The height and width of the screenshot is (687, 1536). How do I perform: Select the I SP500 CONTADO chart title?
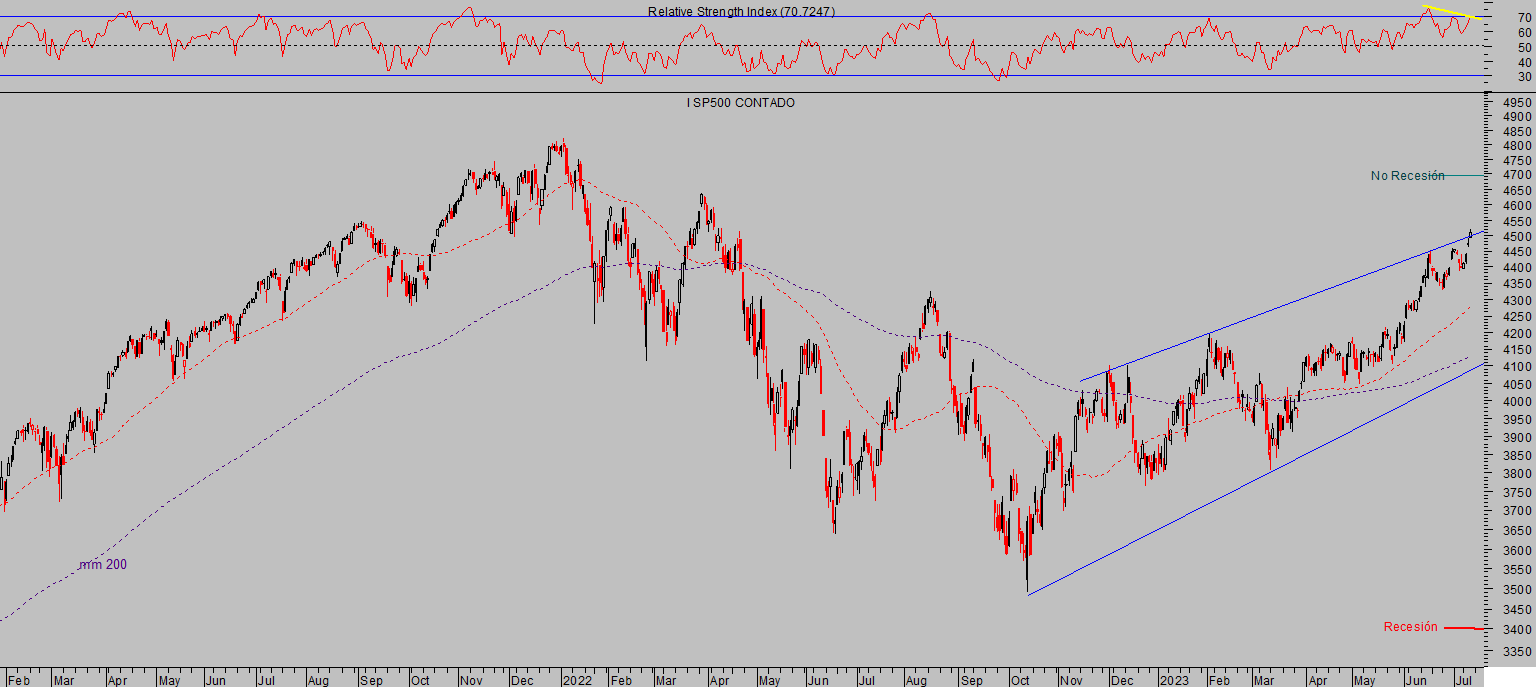click(741, 103)
